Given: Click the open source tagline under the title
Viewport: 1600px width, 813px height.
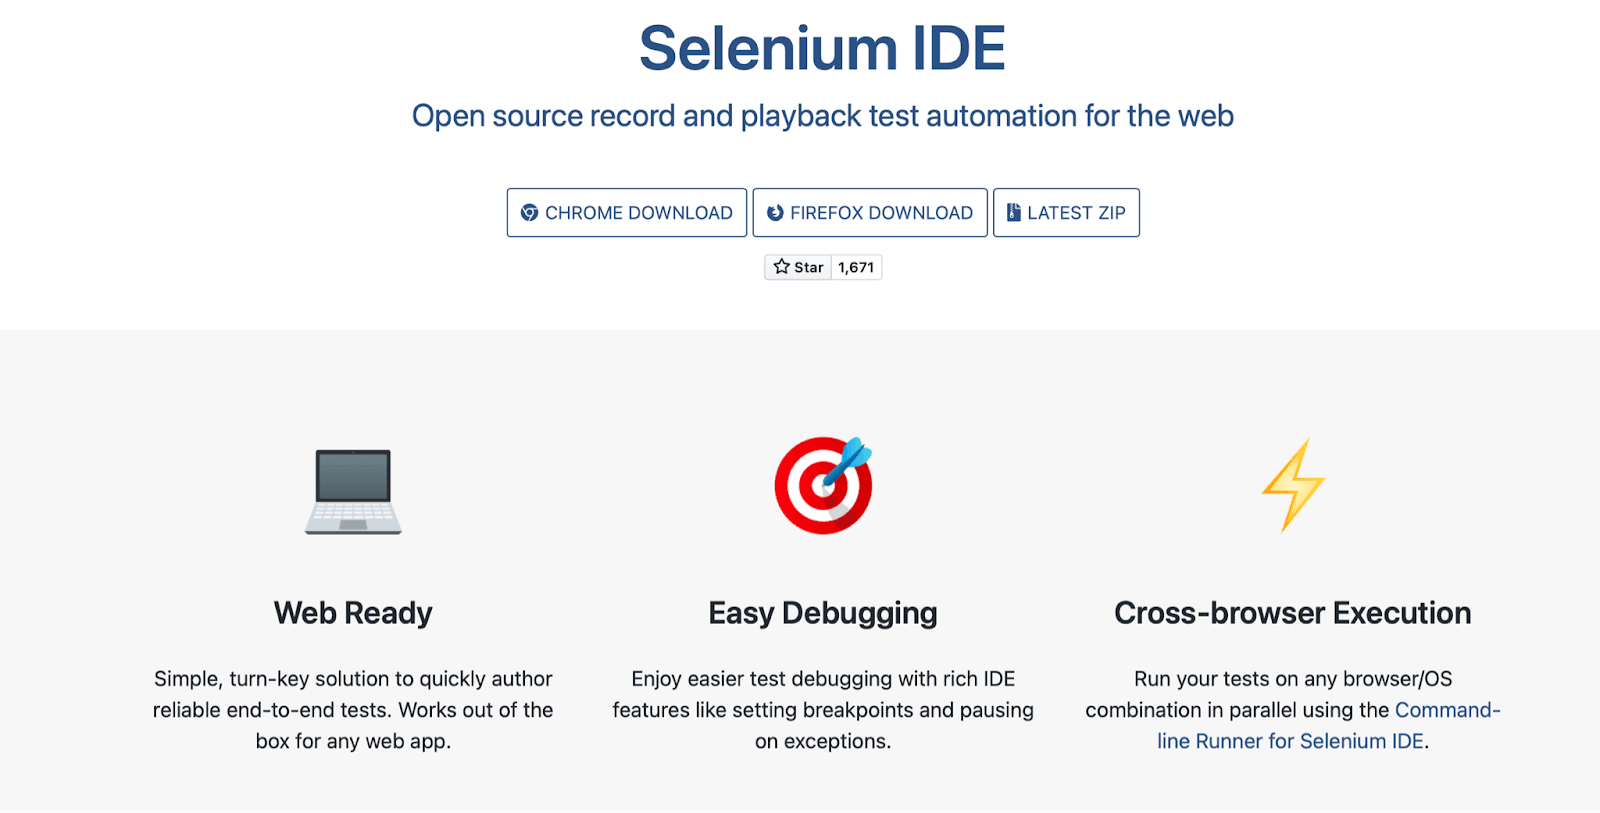Looking at the screenshot, I should [822, 116].
